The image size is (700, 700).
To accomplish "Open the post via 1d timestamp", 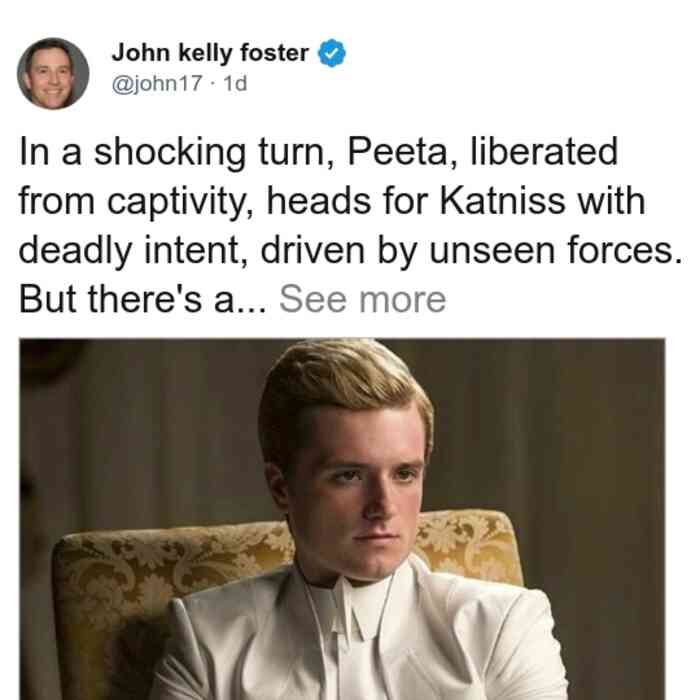I will (x=235, y=83).
